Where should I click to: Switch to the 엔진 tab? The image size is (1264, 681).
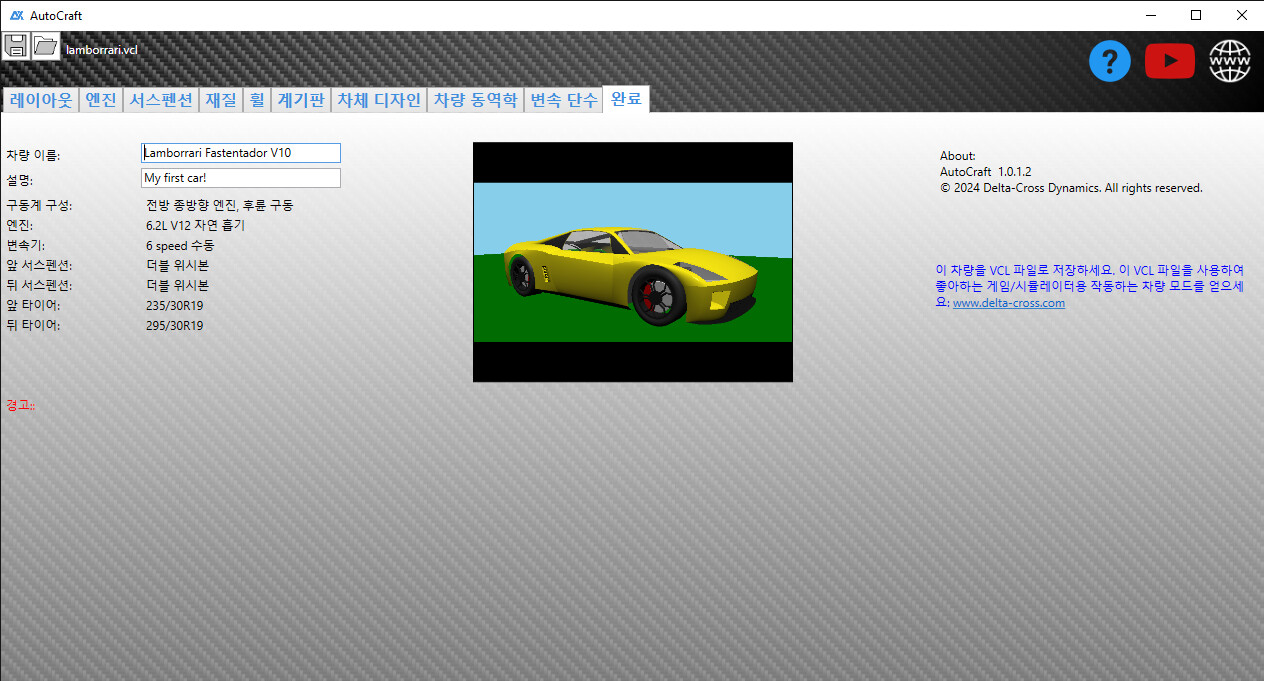pos(101,100)
